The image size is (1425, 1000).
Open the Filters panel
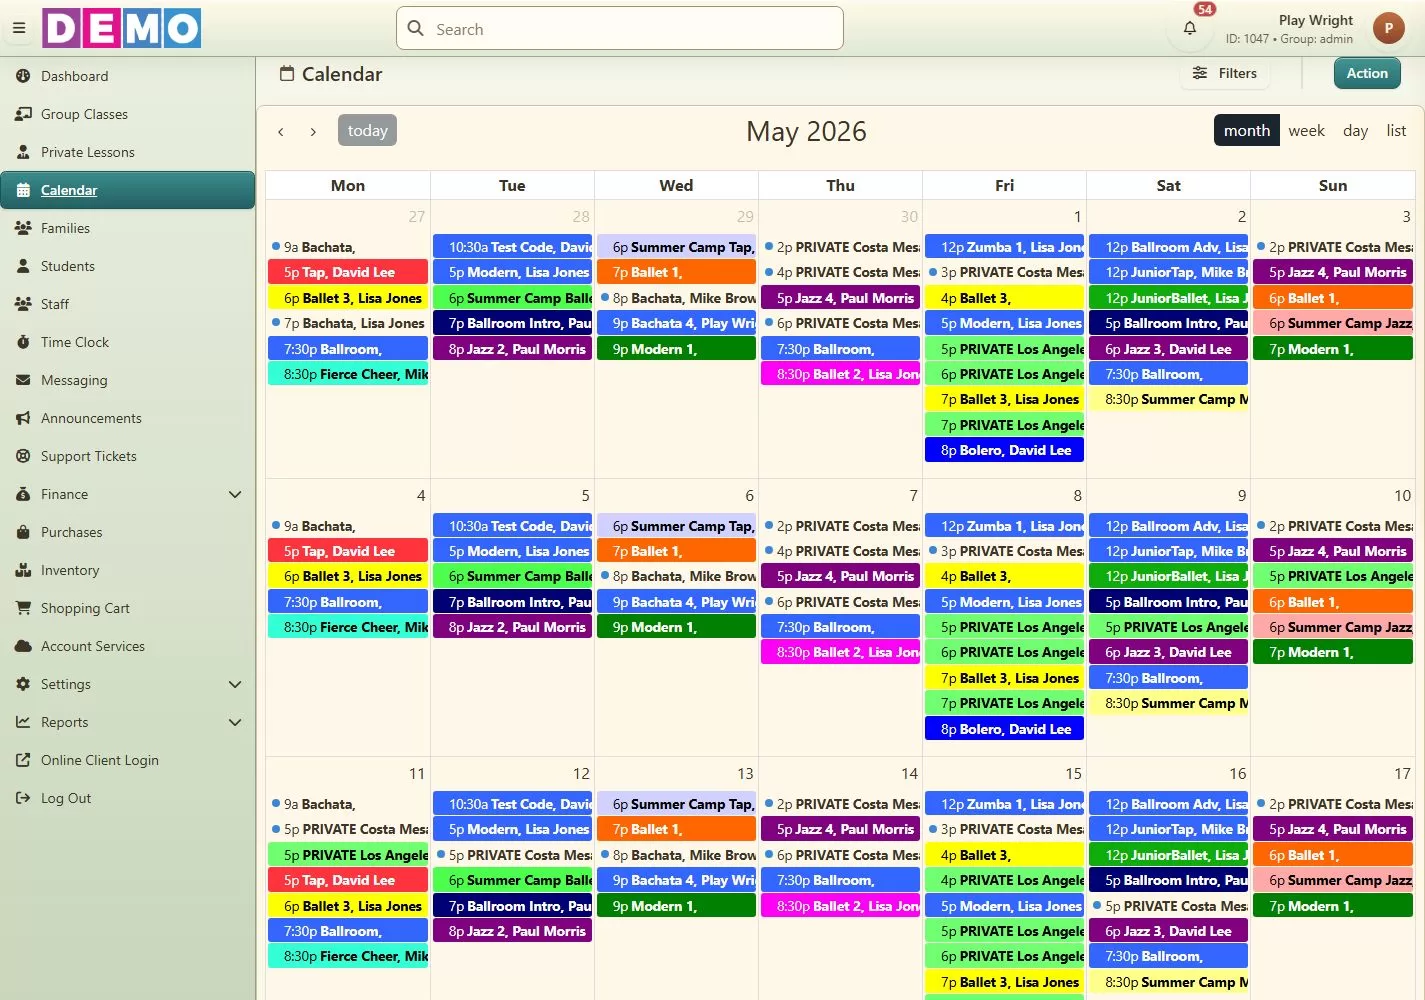1225,73
